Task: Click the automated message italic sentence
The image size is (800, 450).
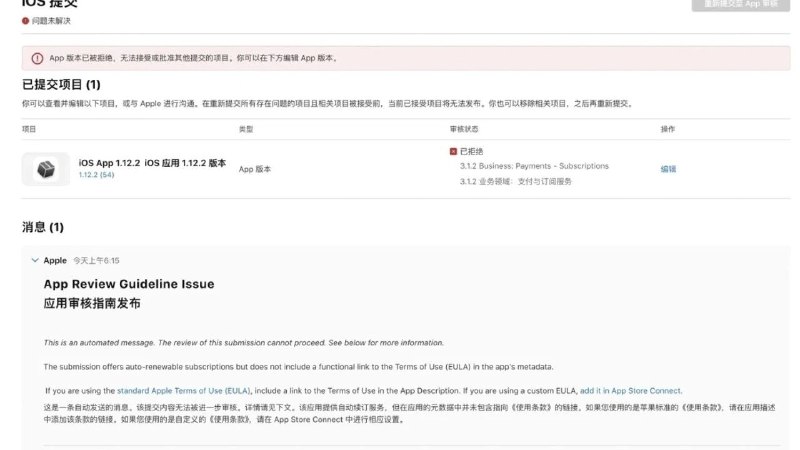Action: click(243, 343)
